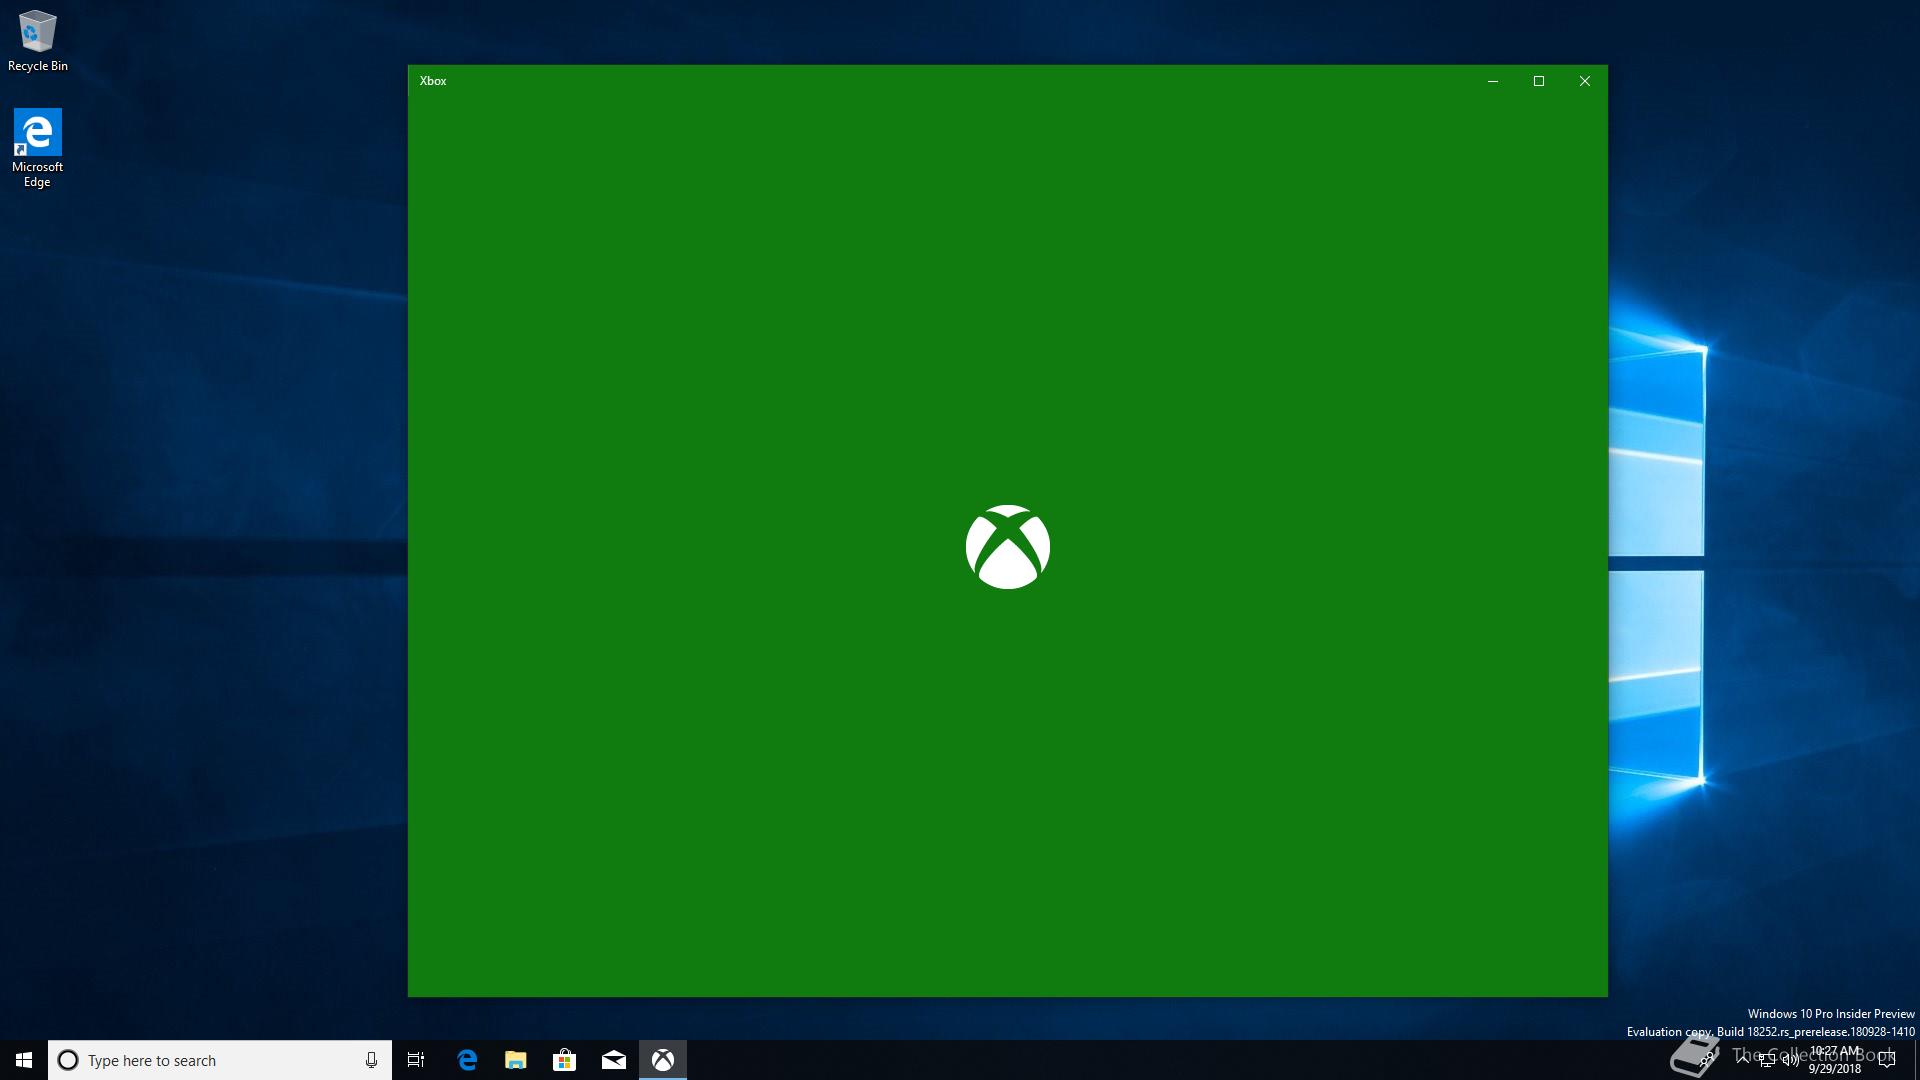
Task: Launch Microsoft Store from the taskbar
Action: pyautogui.click(x=565, y=1060)
